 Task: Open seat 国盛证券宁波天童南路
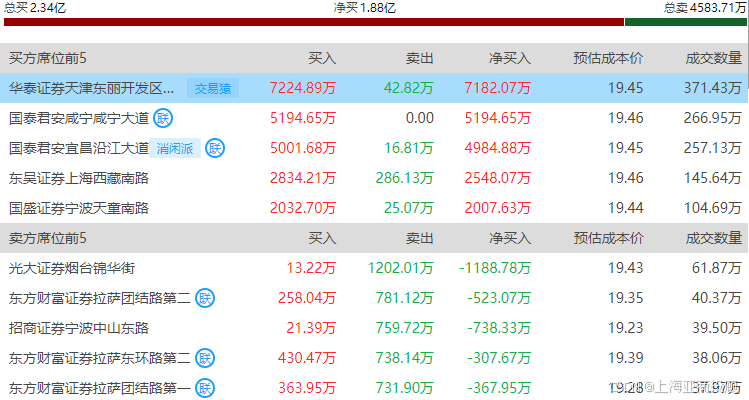point(79,208)
